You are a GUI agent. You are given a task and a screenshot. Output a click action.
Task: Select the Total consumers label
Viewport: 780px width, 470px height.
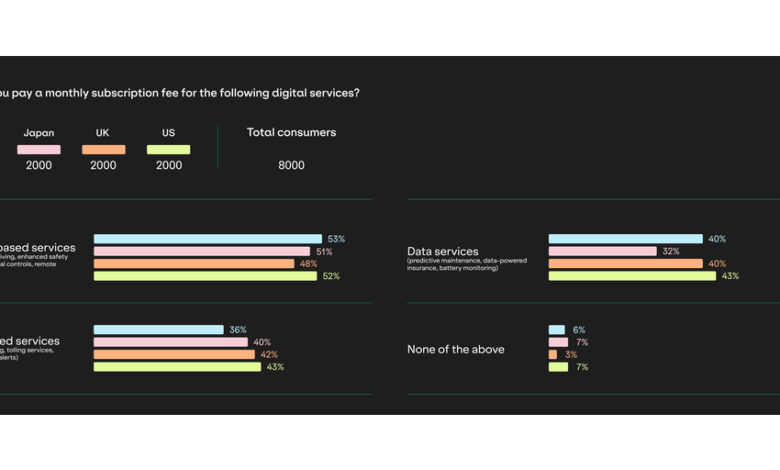[291, 132]
